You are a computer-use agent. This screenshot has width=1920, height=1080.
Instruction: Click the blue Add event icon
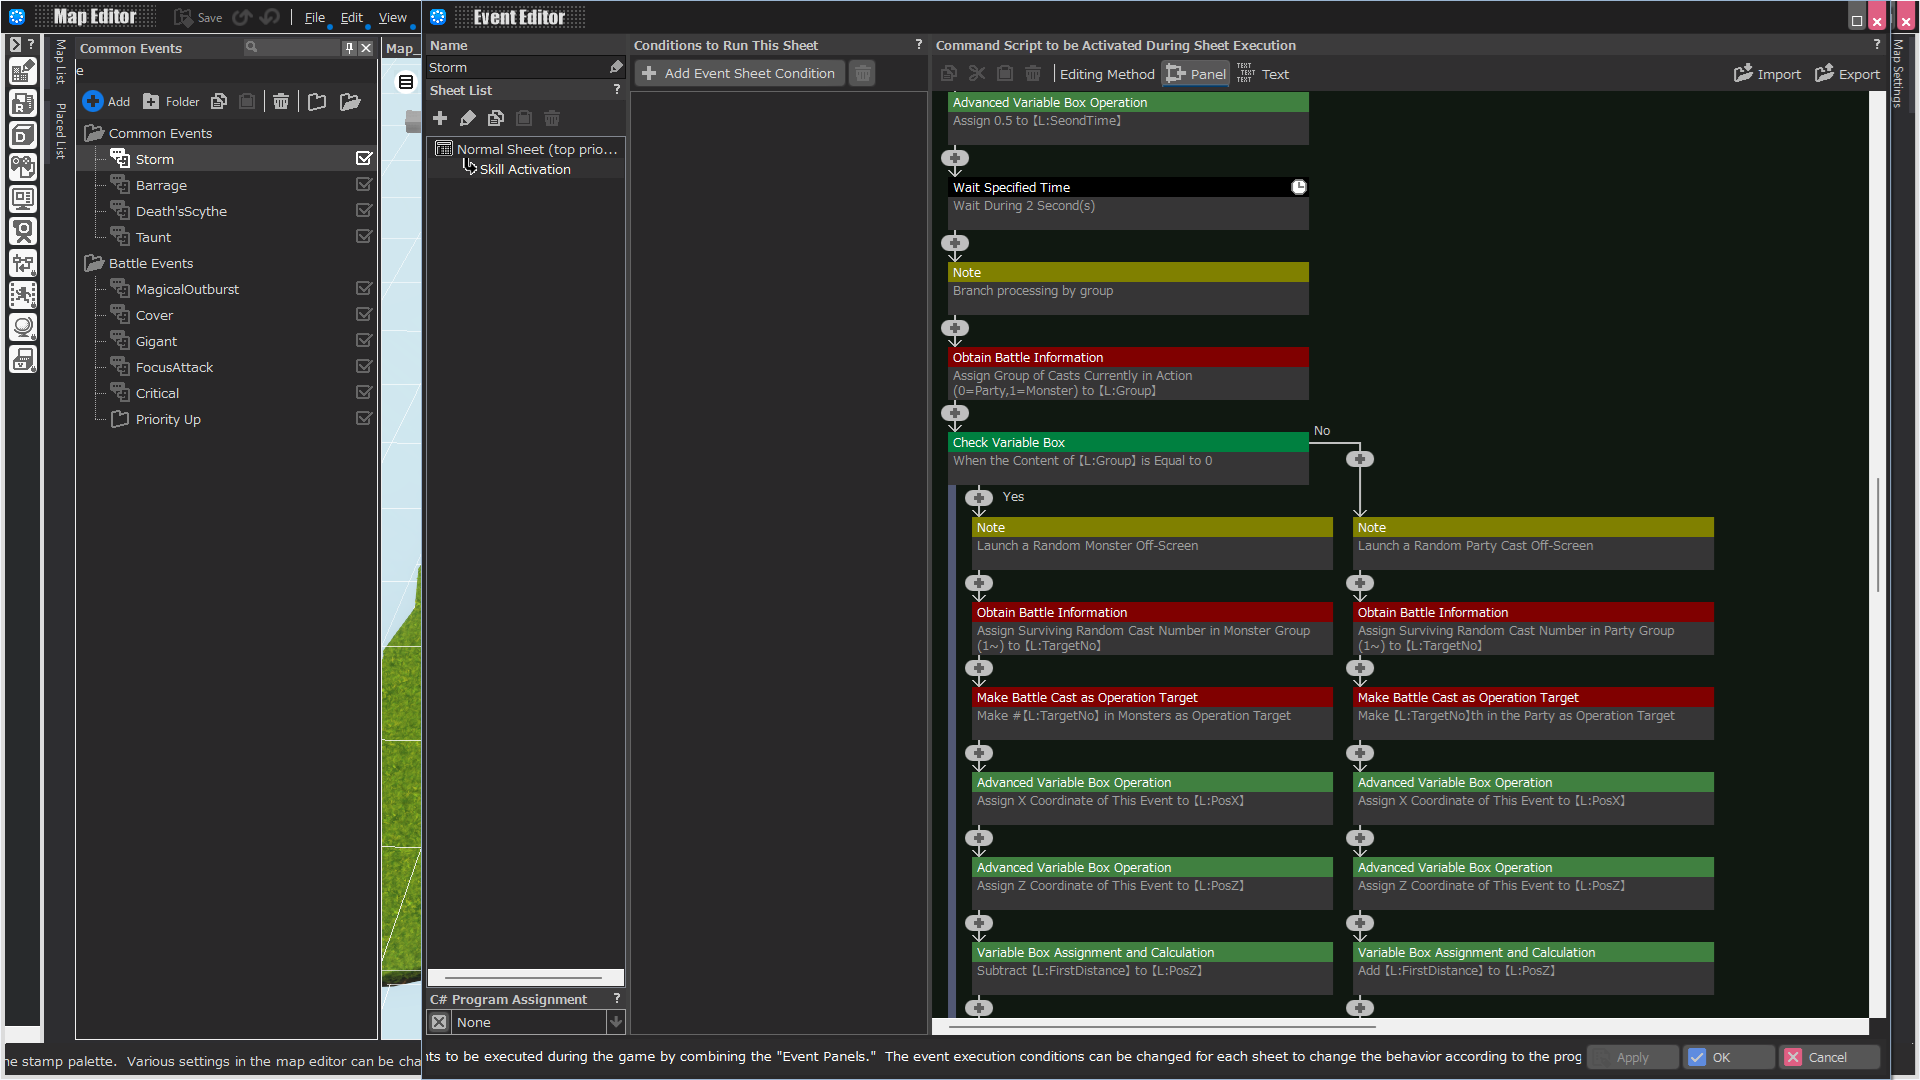click(x=93, y=101)
